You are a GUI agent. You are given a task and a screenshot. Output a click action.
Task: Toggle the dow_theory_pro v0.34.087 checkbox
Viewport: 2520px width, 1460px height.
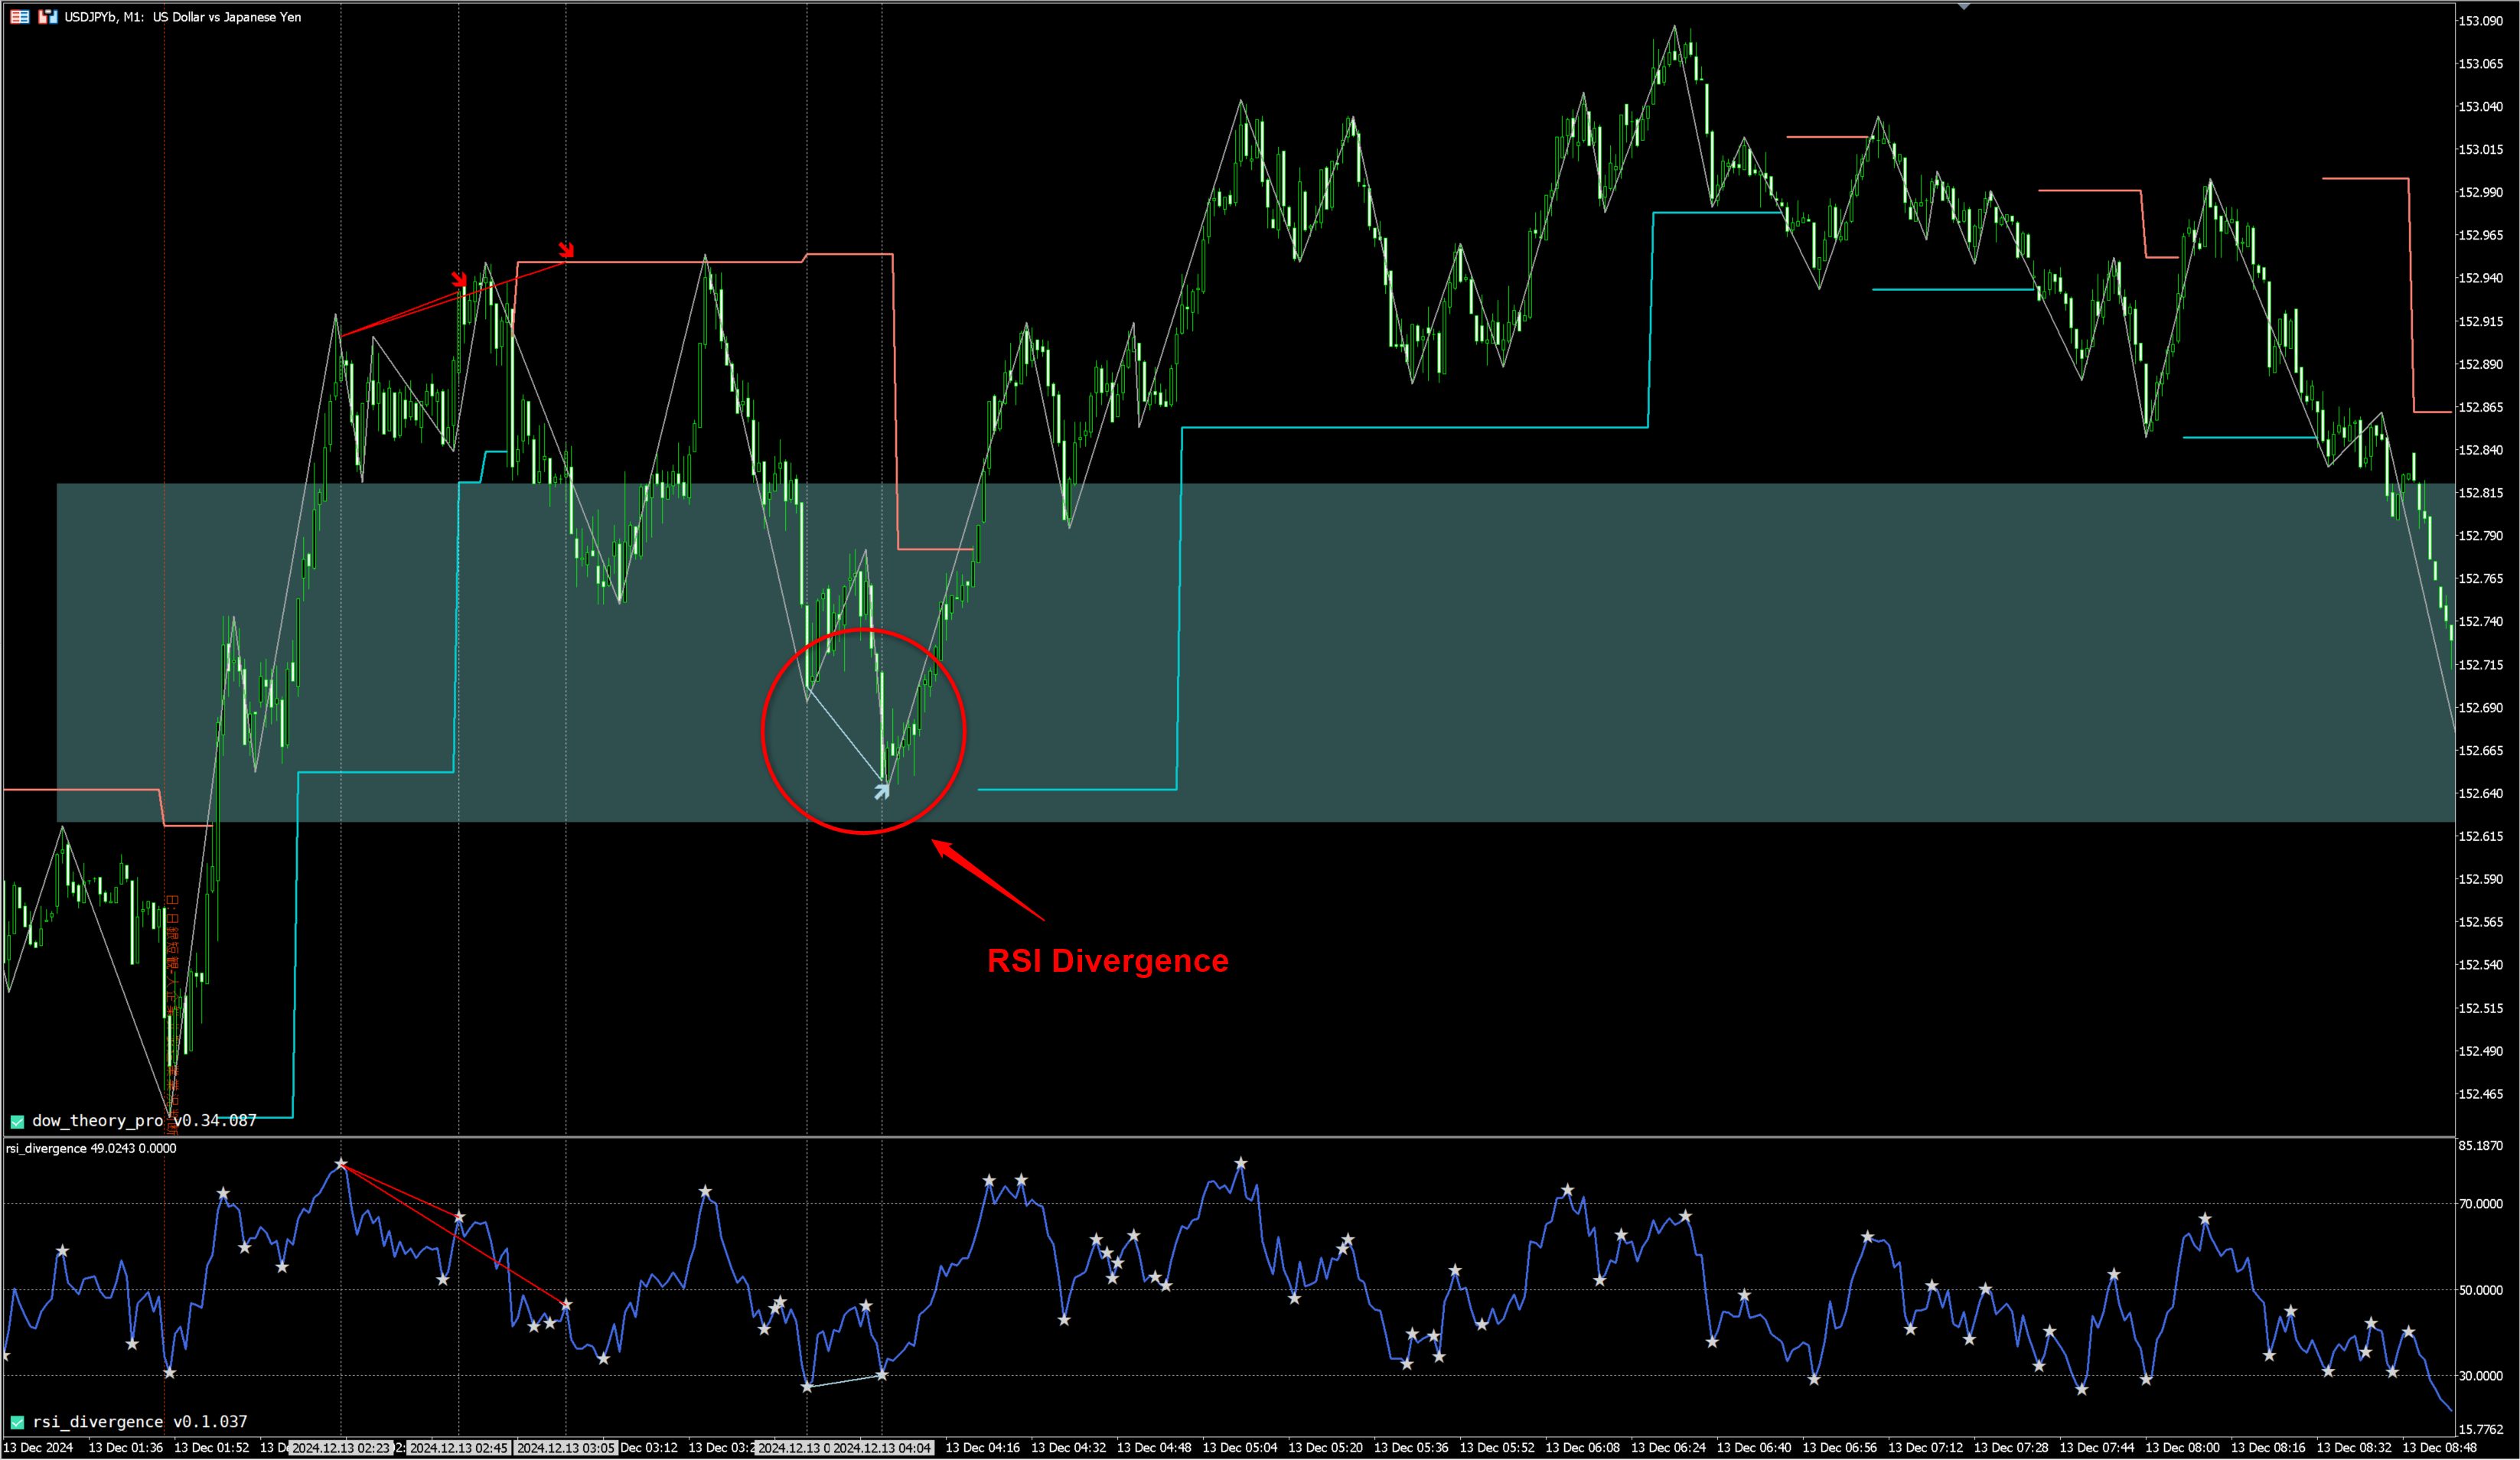pos(17,1121)
